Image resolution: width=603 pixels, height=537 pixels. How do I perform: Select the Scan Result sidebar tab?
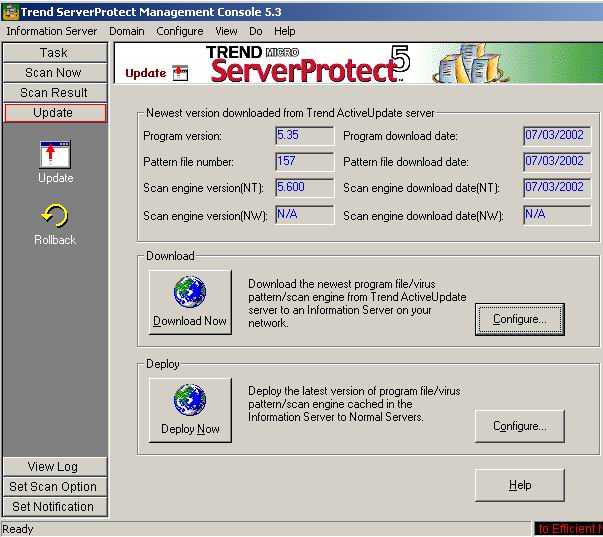[x=55, y=93]
